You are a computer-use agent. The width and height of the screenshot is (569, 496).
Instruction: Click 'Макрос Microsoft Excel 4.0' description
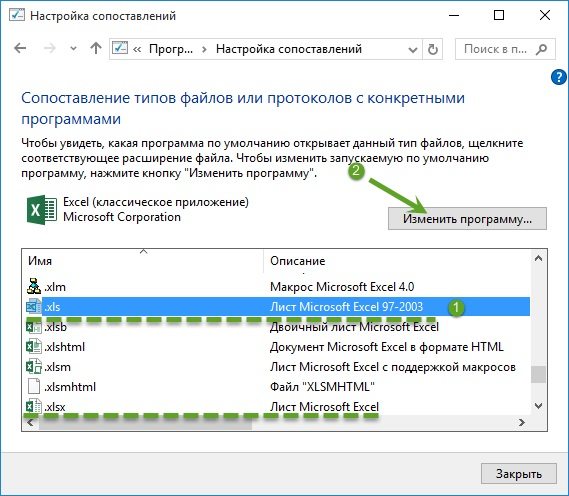point(342,287)
